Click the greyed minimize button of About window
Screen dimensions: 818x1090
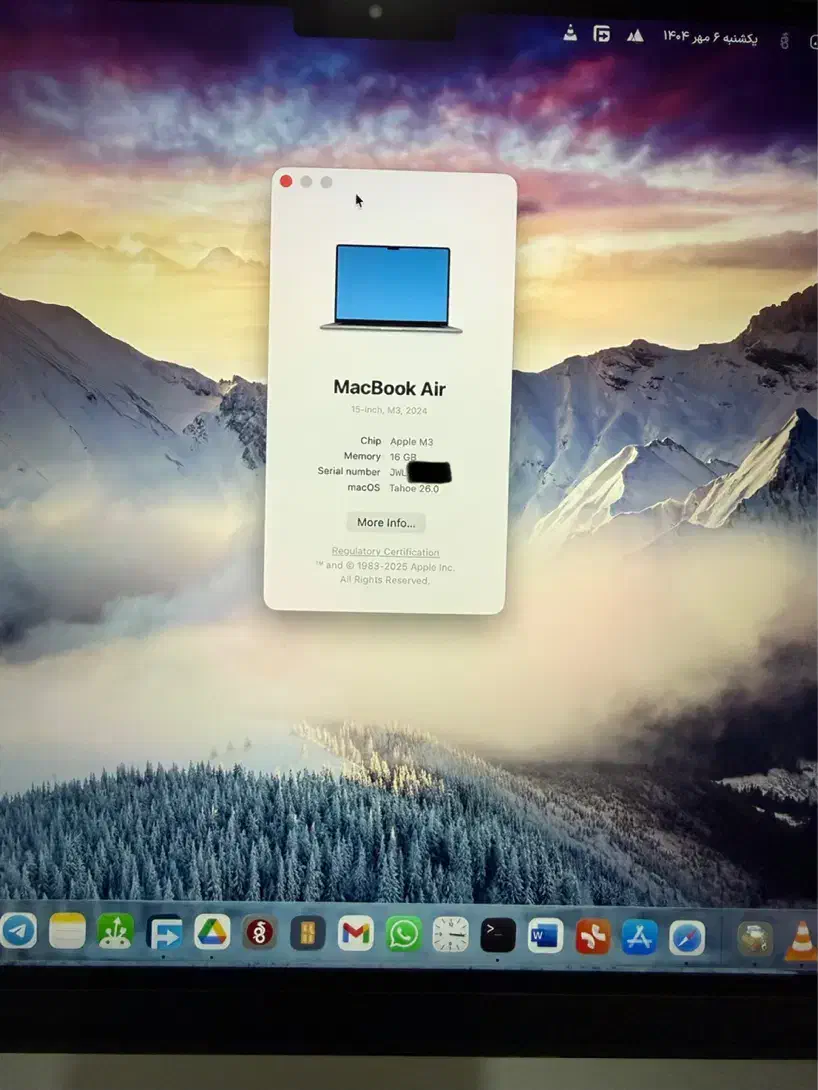coord(306,182)
